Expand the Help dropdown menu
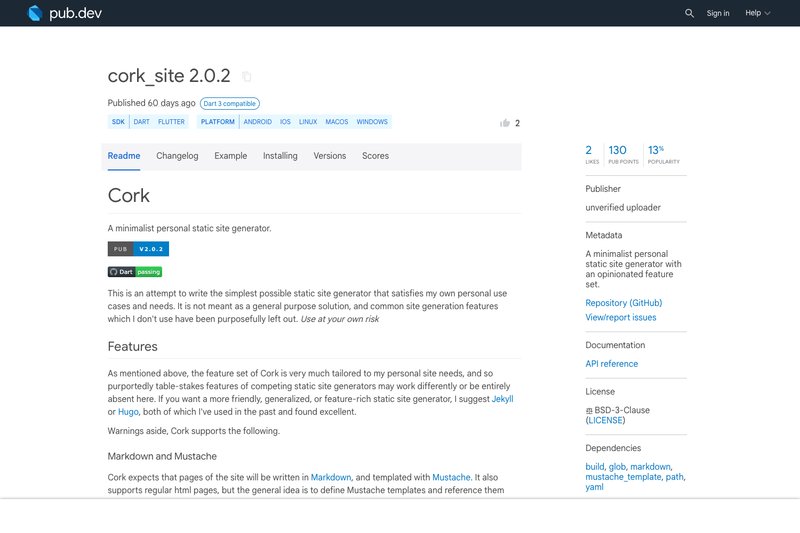Viewport: 800px width, 533px height. click(757, 13)
